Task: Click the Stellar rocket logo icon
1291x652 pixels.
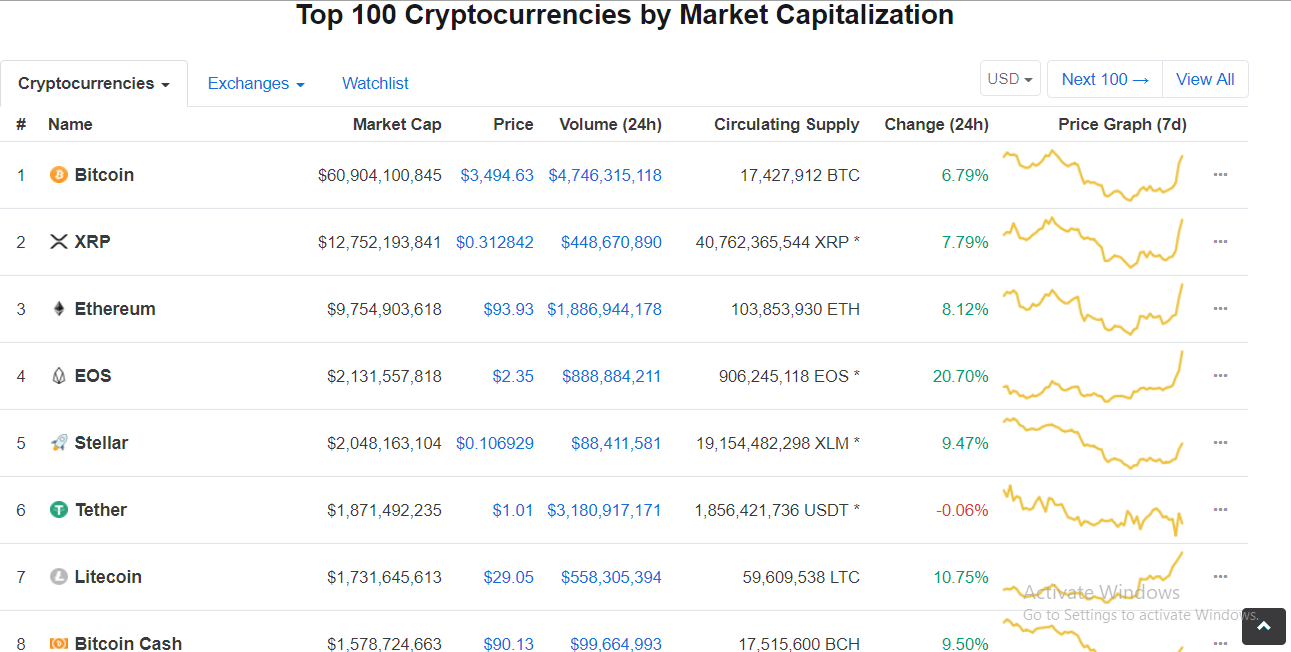Action: [59, 443]
